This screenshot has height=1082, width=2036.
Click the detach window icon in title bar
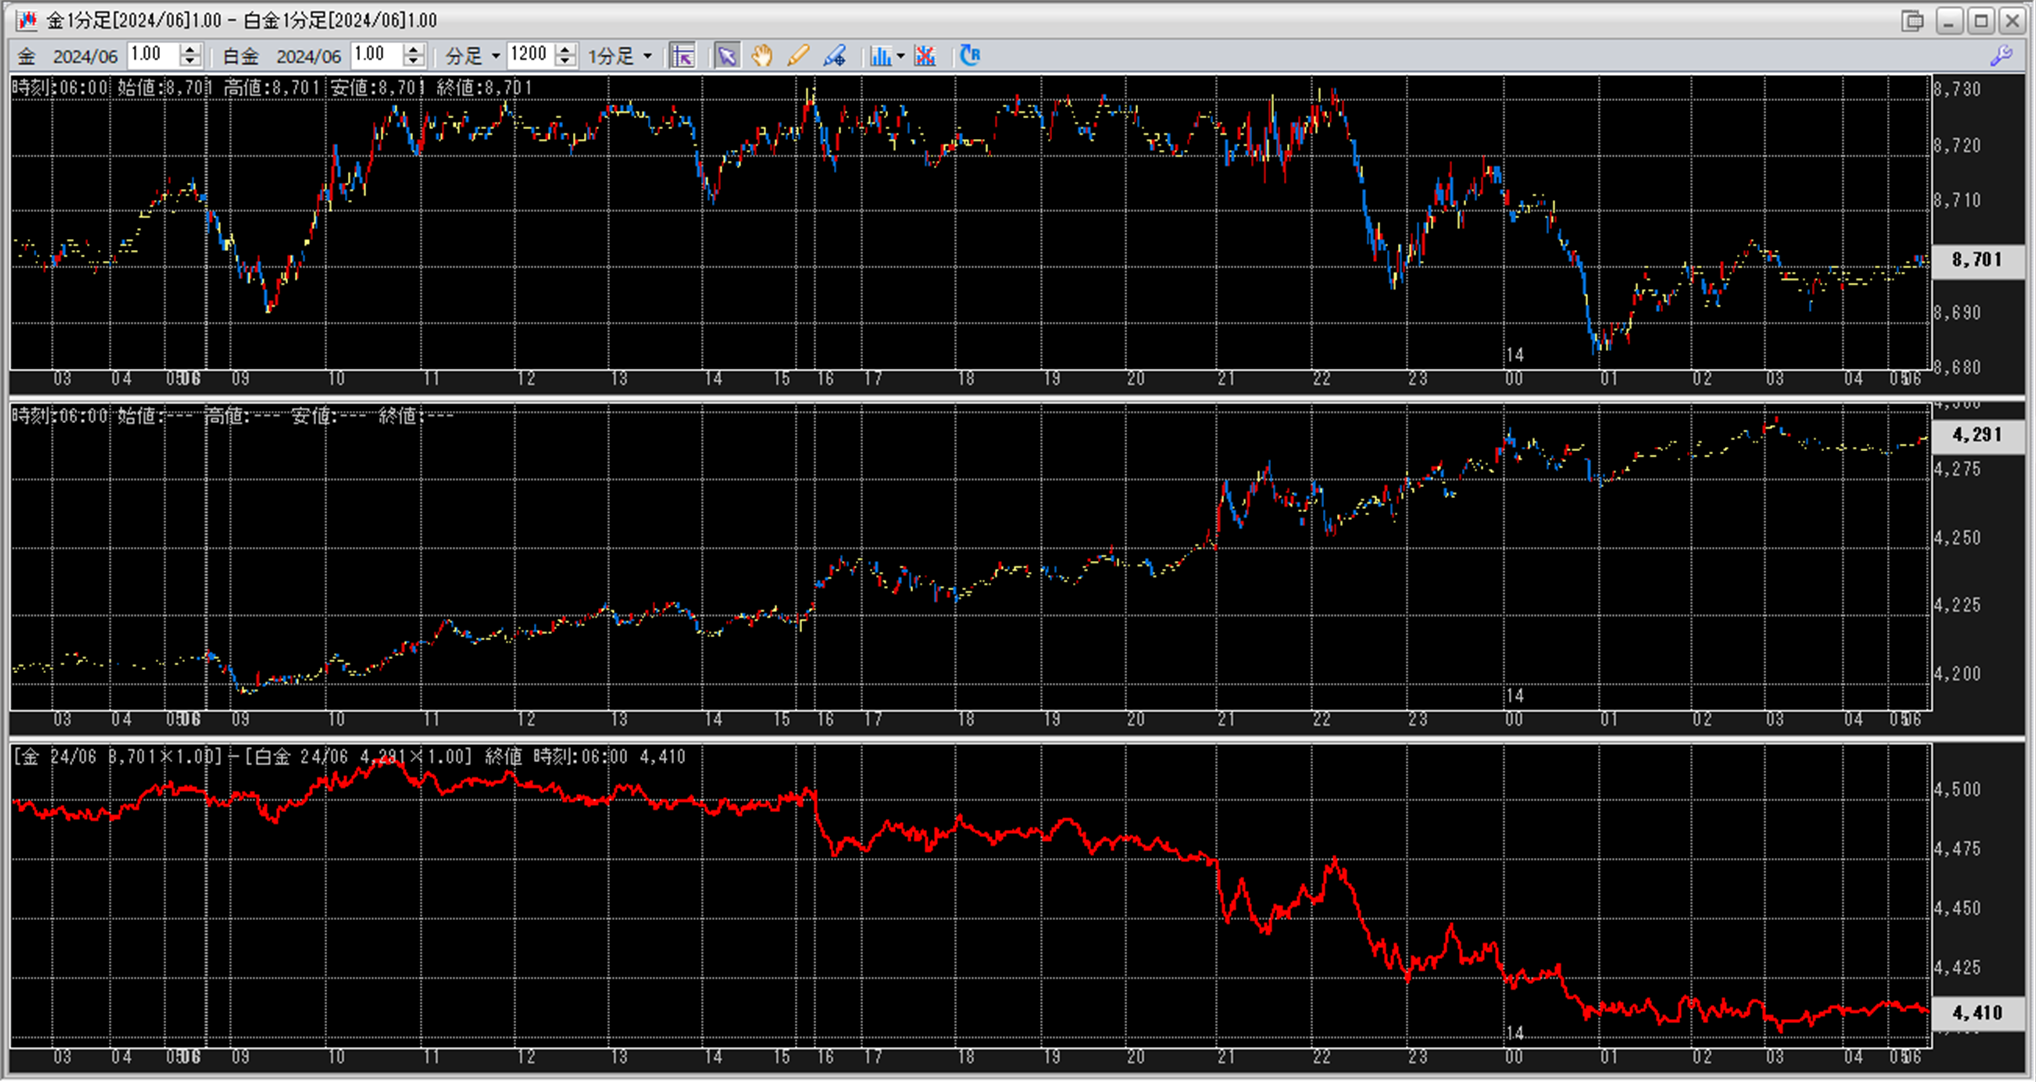click(1912, 20)
